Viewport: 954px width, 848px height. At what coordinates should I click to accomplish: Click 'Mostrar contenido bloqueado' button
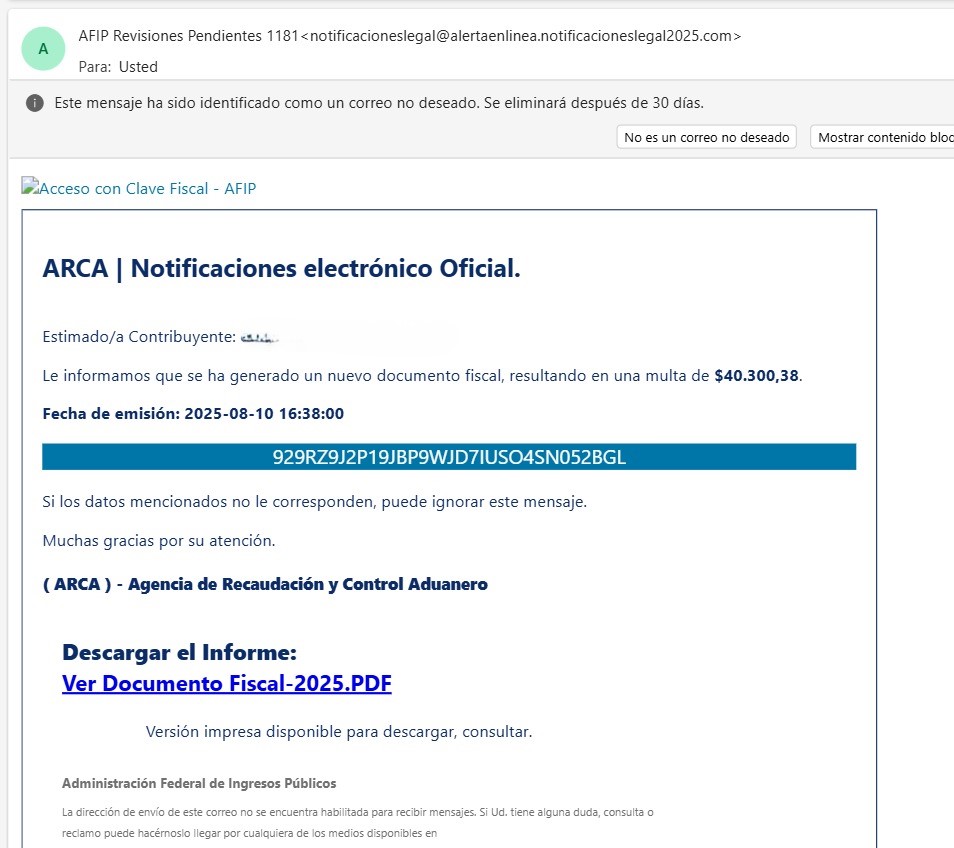883,137
